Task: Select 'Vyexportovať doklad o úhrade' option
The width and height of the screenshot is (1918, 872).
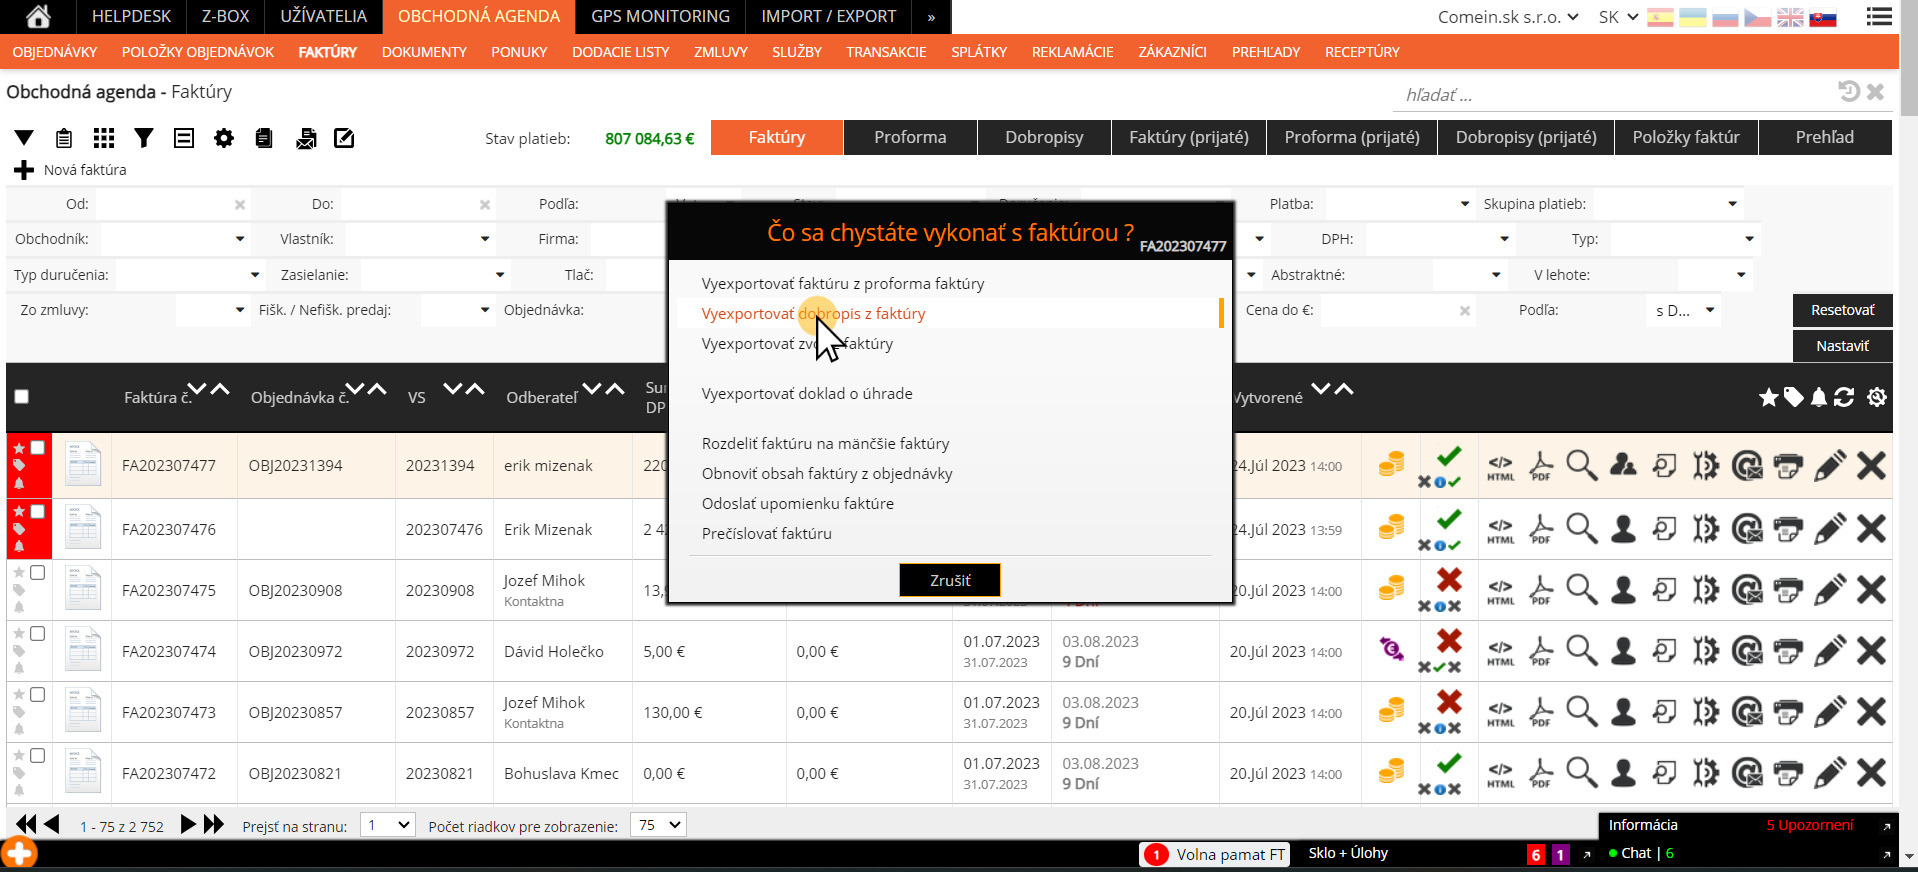Action: [x=807, y=394]
